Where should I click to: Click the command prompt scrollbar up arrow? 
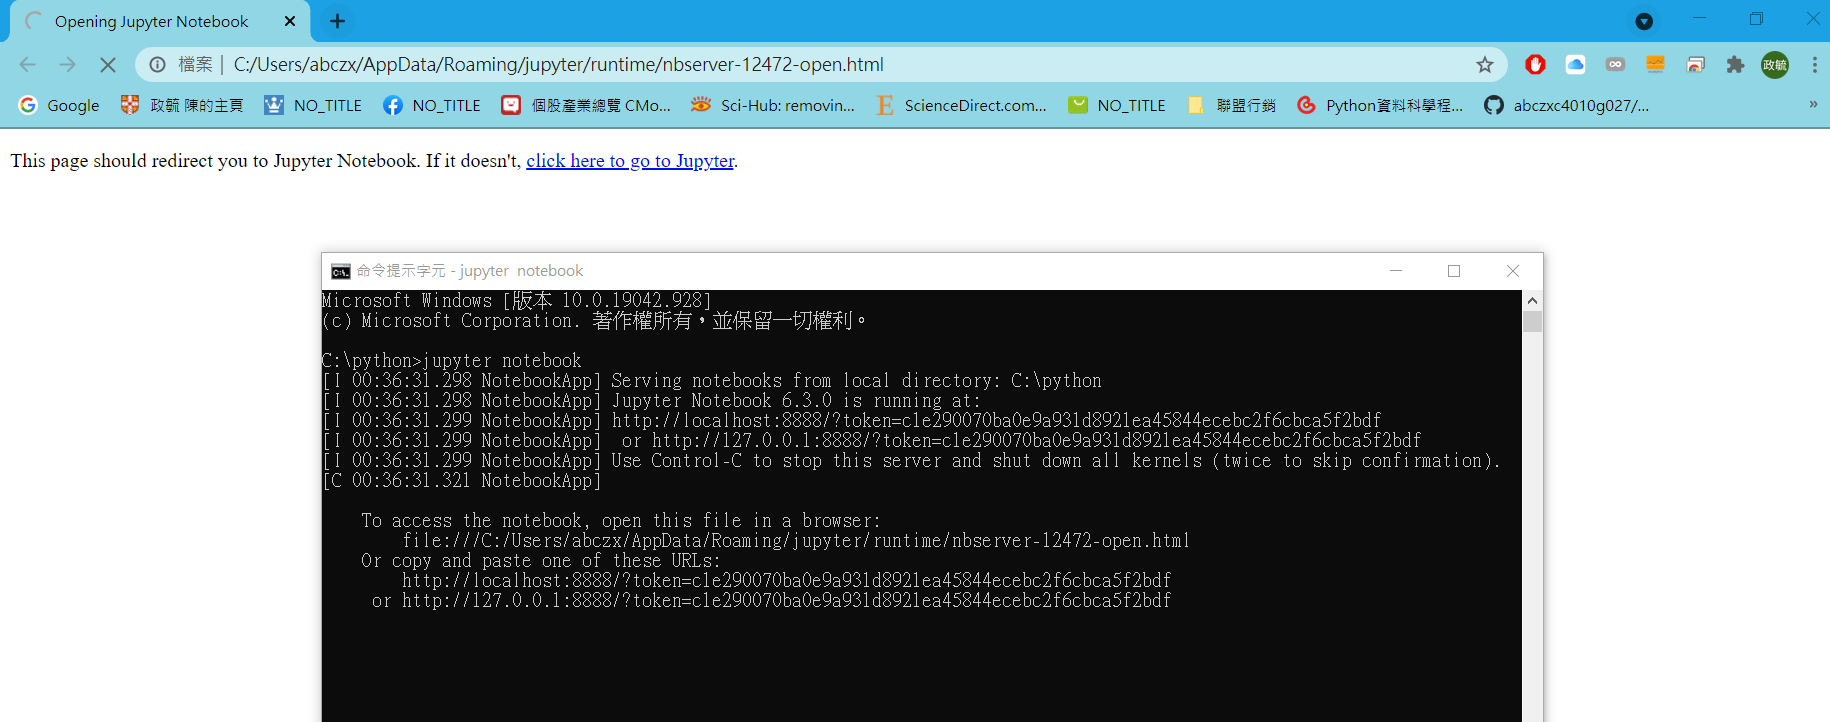[x=1532, y=300]
